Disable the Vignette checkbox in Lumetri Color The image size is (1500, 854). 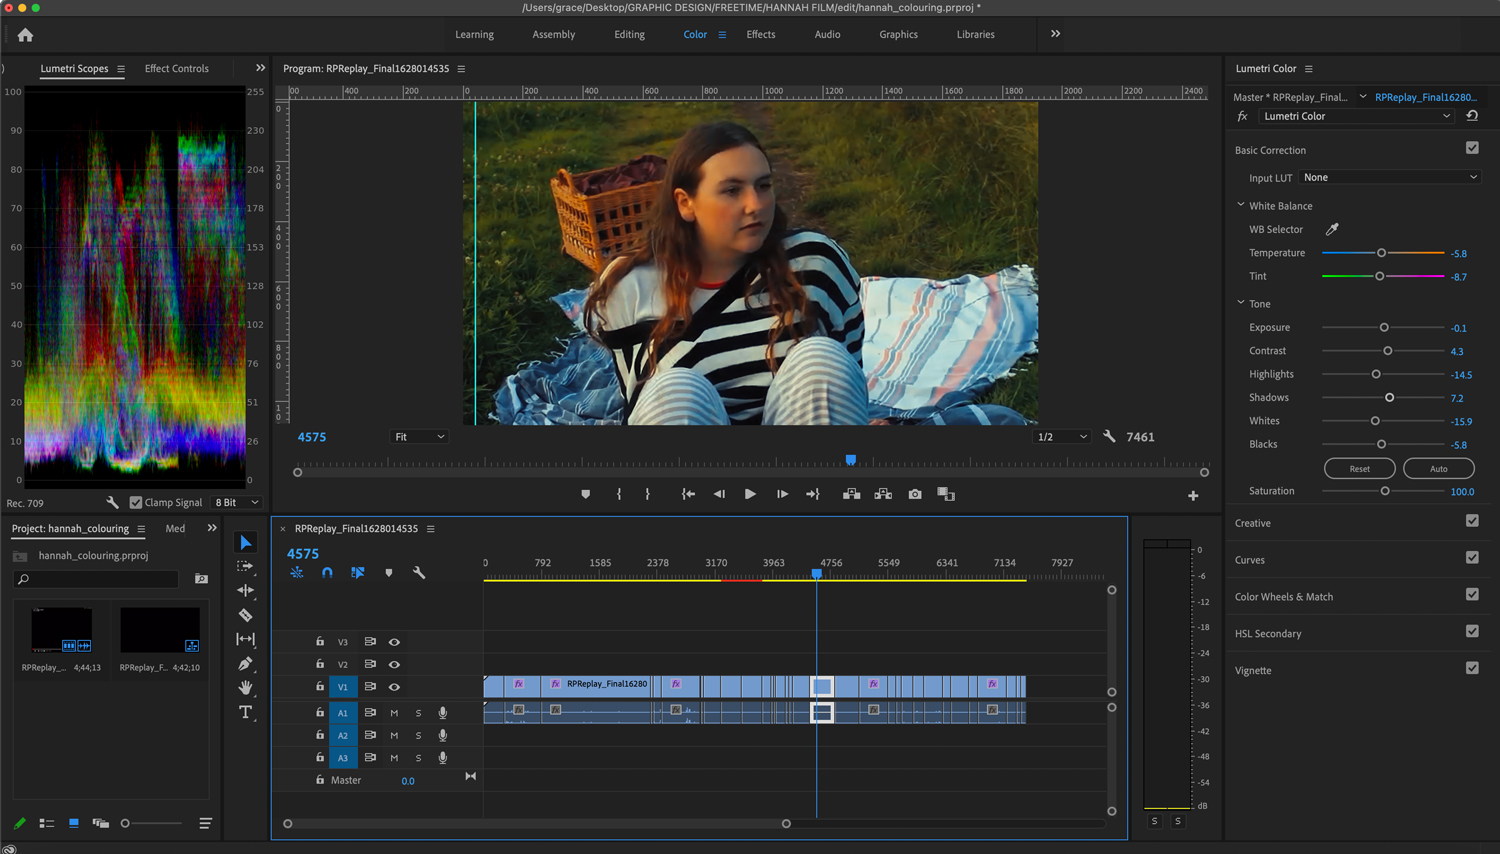1471,667
